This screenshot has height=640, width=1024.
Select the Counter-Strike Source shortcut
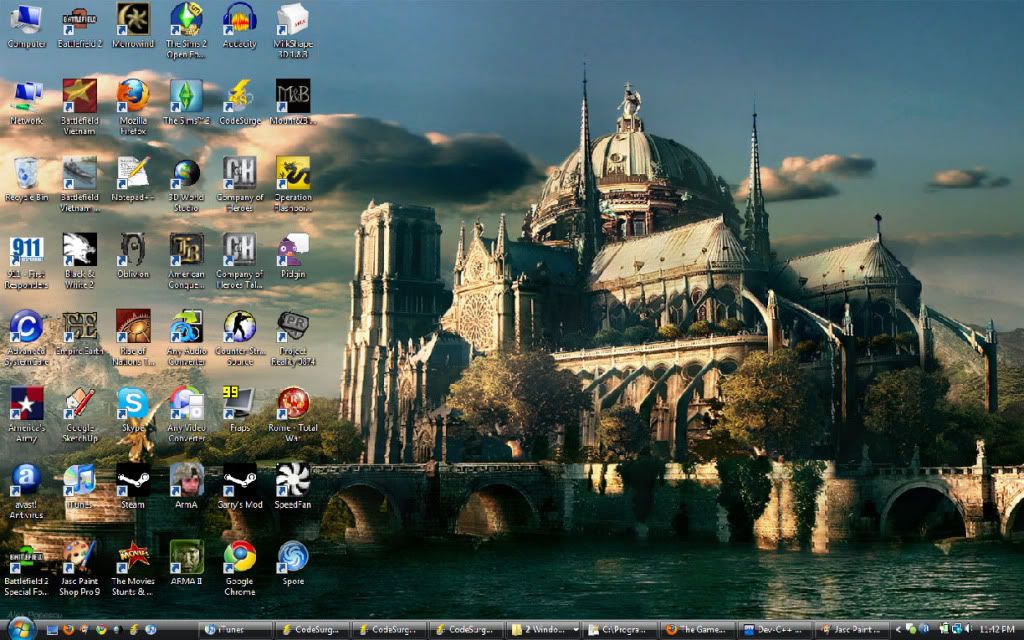(240, 338)
